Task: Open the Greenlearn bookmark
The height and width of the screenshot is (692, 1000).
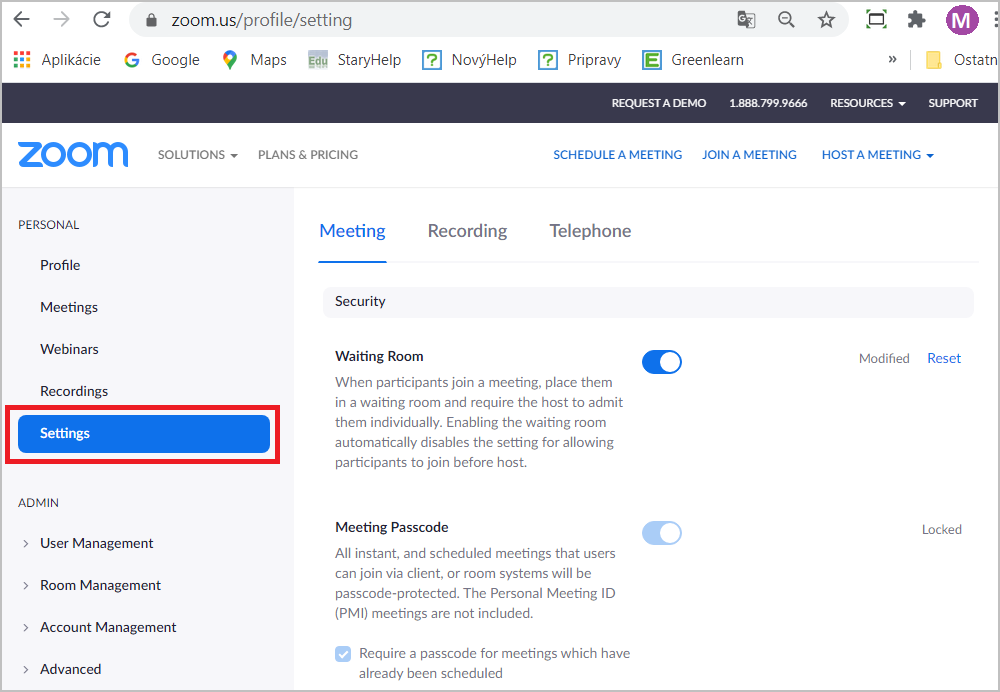Action: (x=693, y=60)
